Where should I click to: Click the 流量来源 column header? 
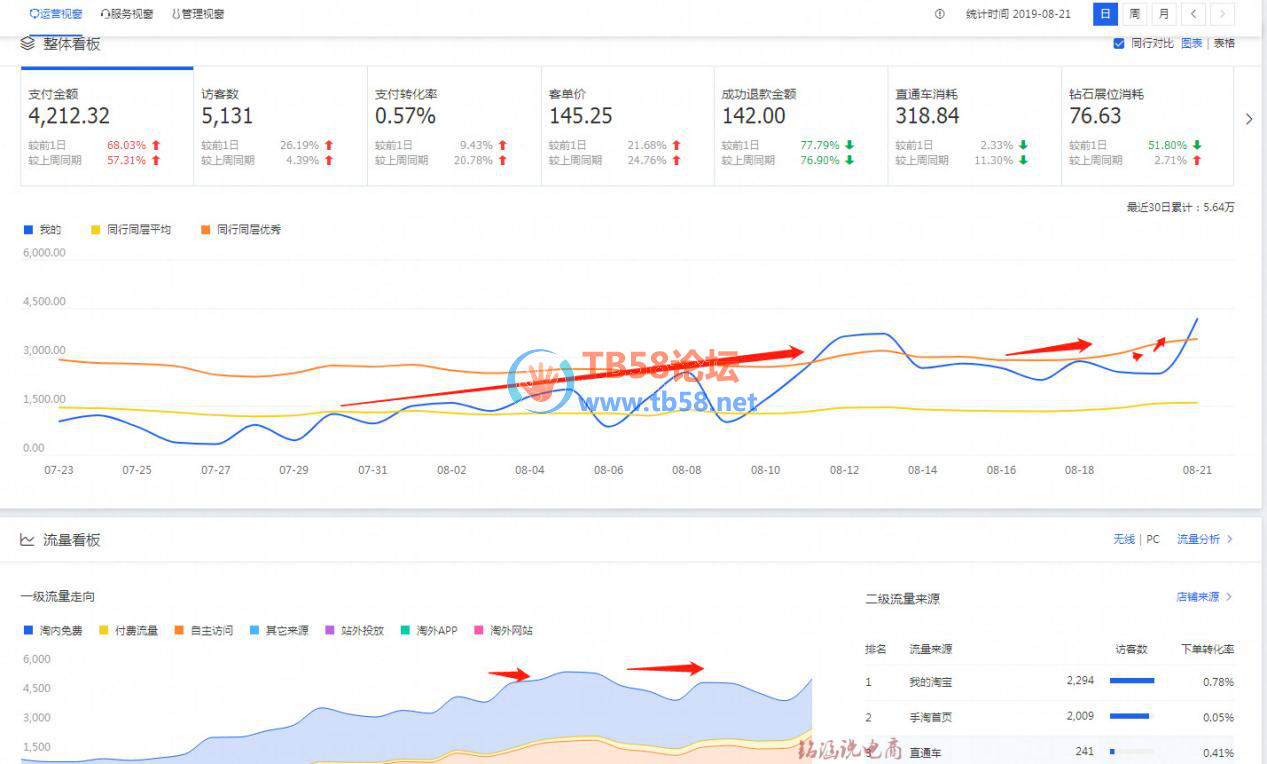[930, 649]
